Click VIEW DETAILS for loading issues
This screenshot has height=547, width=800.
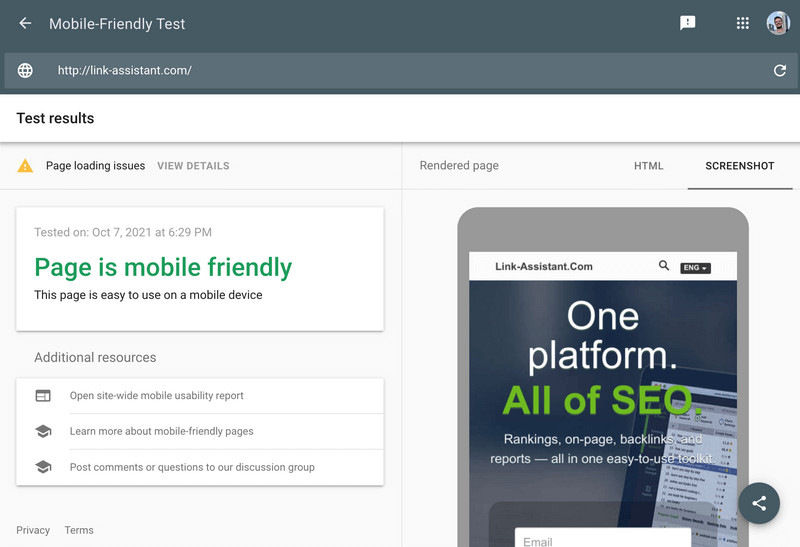point(193,166)
